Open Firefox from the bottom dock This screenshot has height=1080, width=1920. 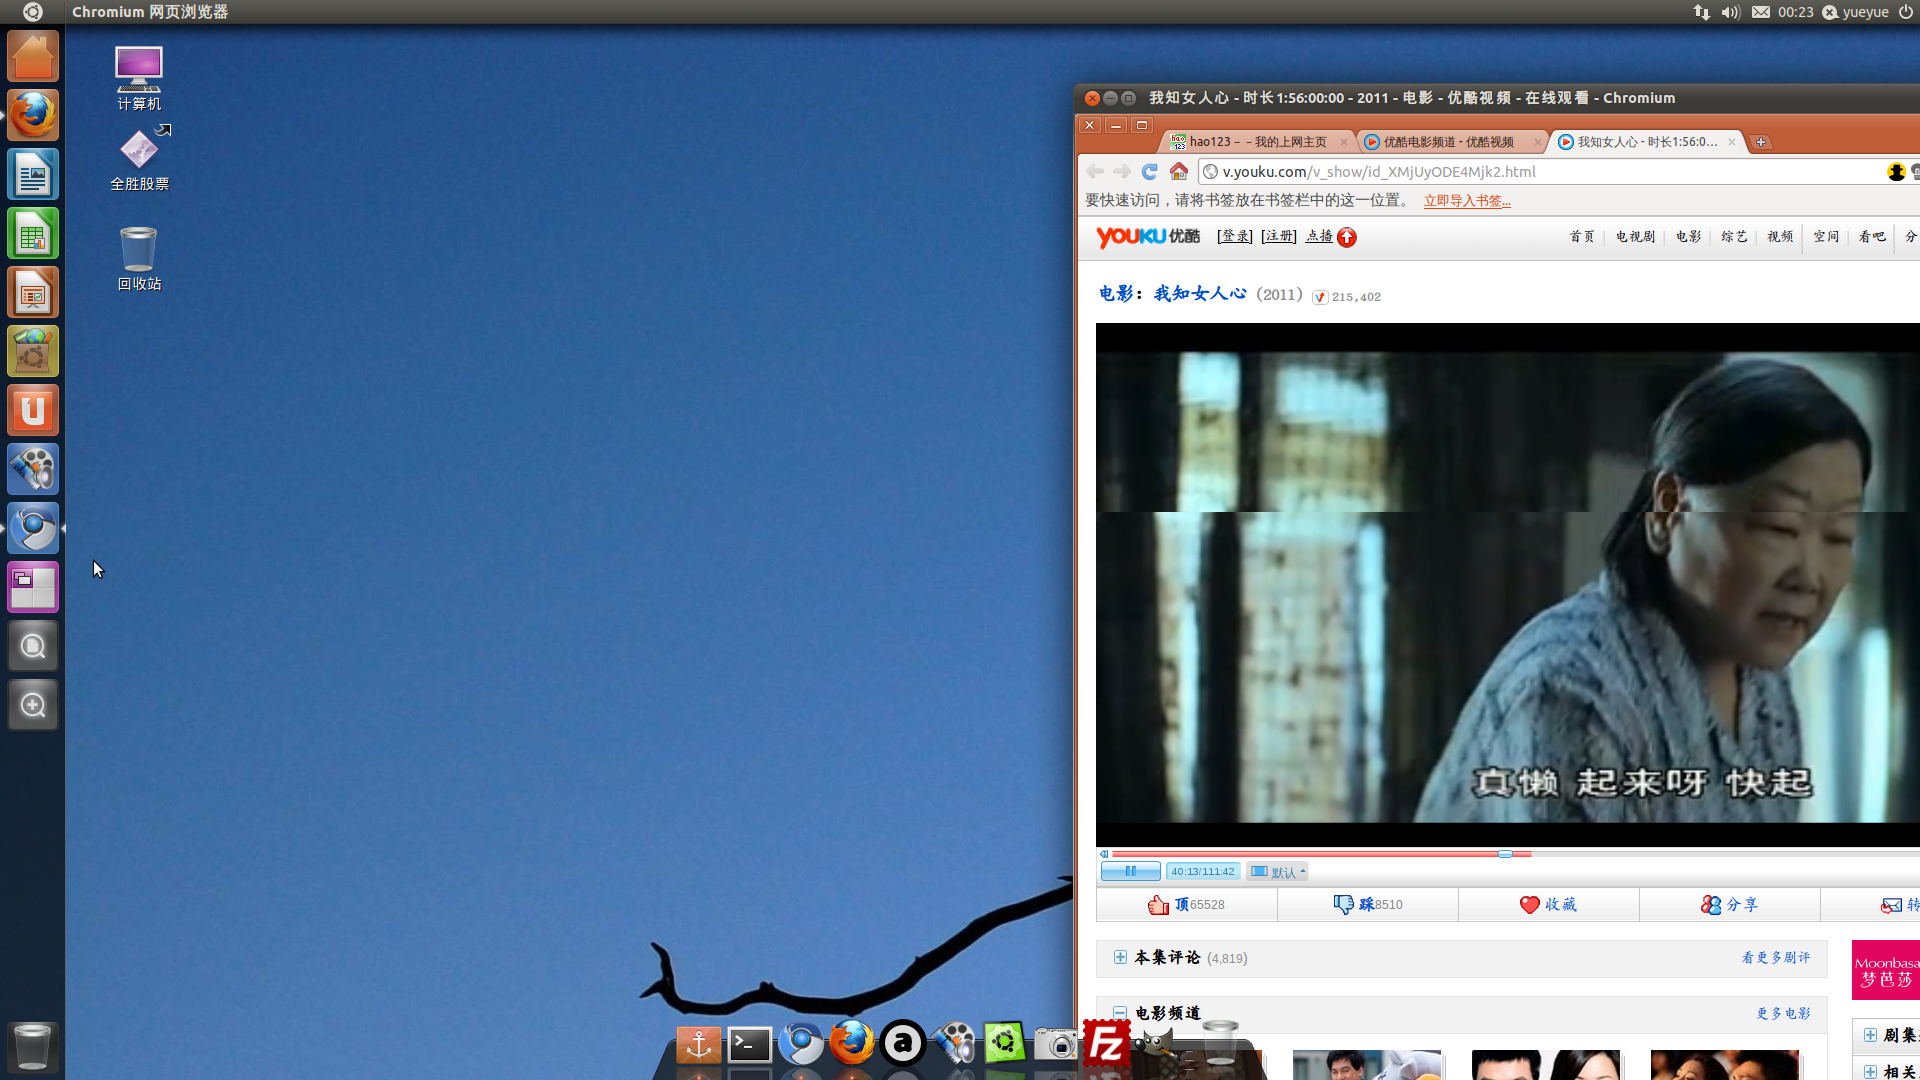coord(852,1043)
